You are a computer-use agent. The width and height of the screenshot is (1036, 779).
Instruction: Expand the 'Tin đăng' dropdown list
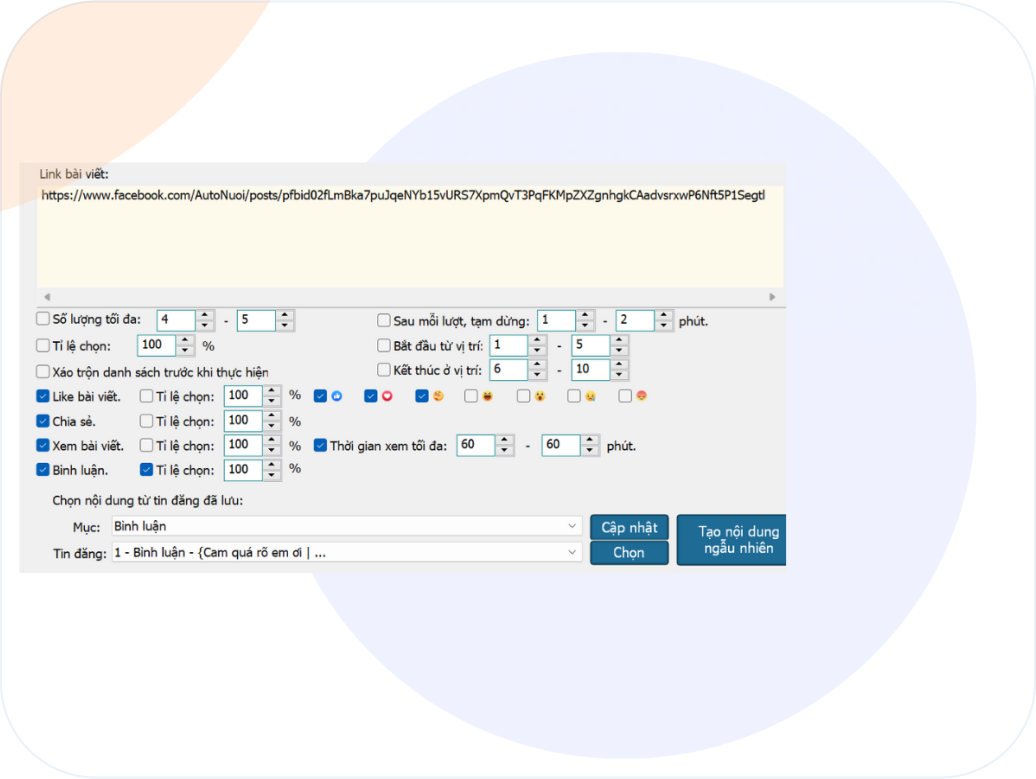(x=572, y=552)
